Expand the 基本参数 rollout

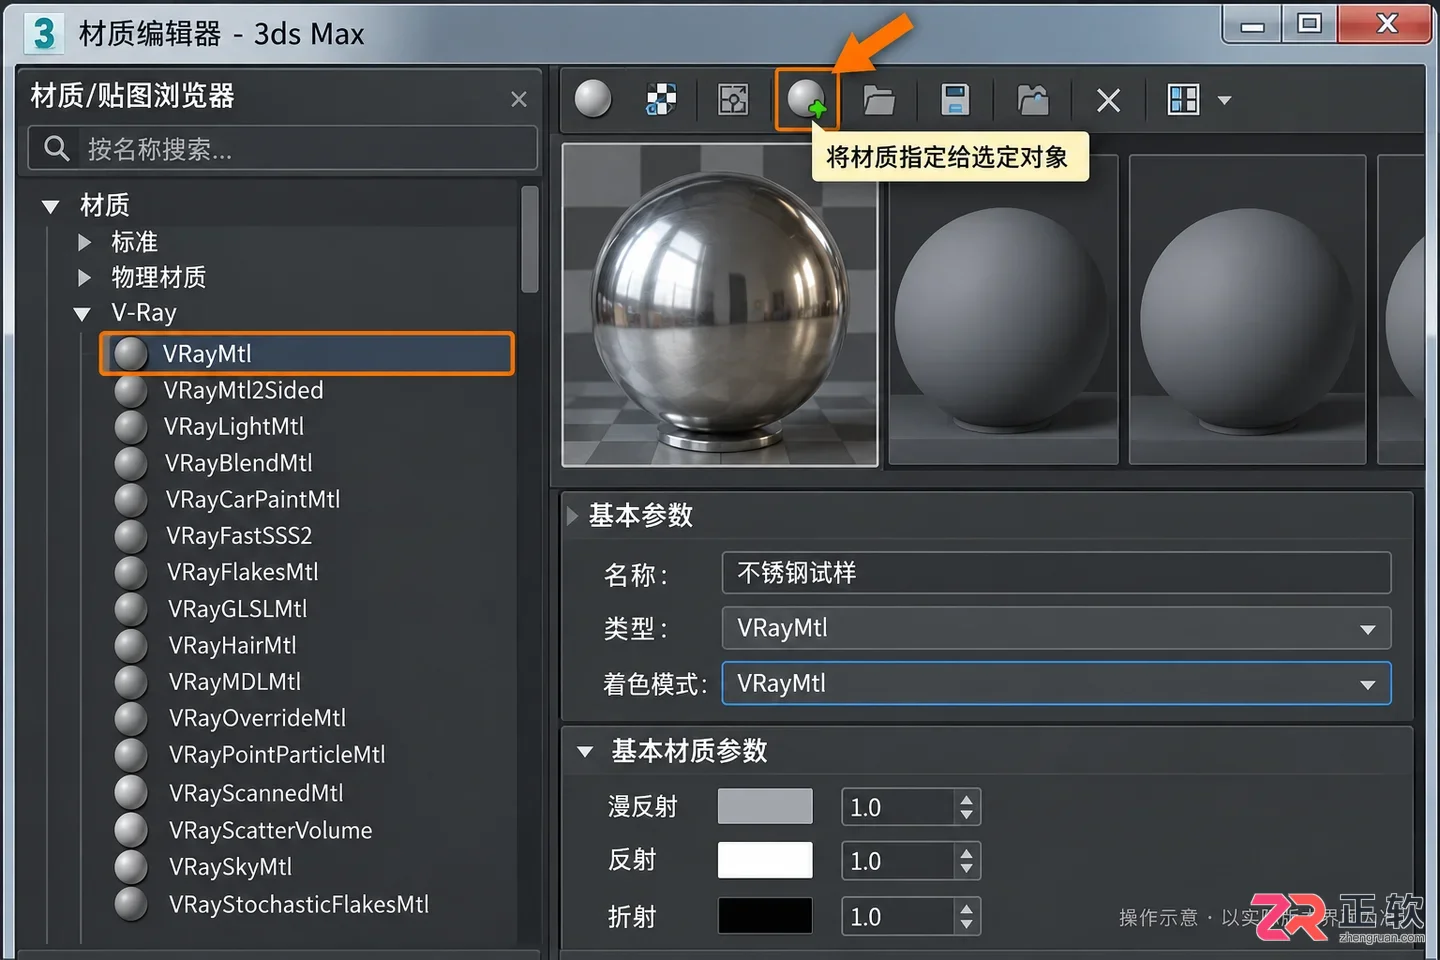(x=572, y=515)
